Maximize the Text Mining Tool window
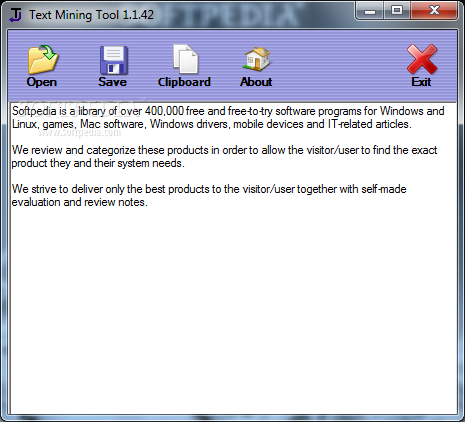 [x=397, y=11]
